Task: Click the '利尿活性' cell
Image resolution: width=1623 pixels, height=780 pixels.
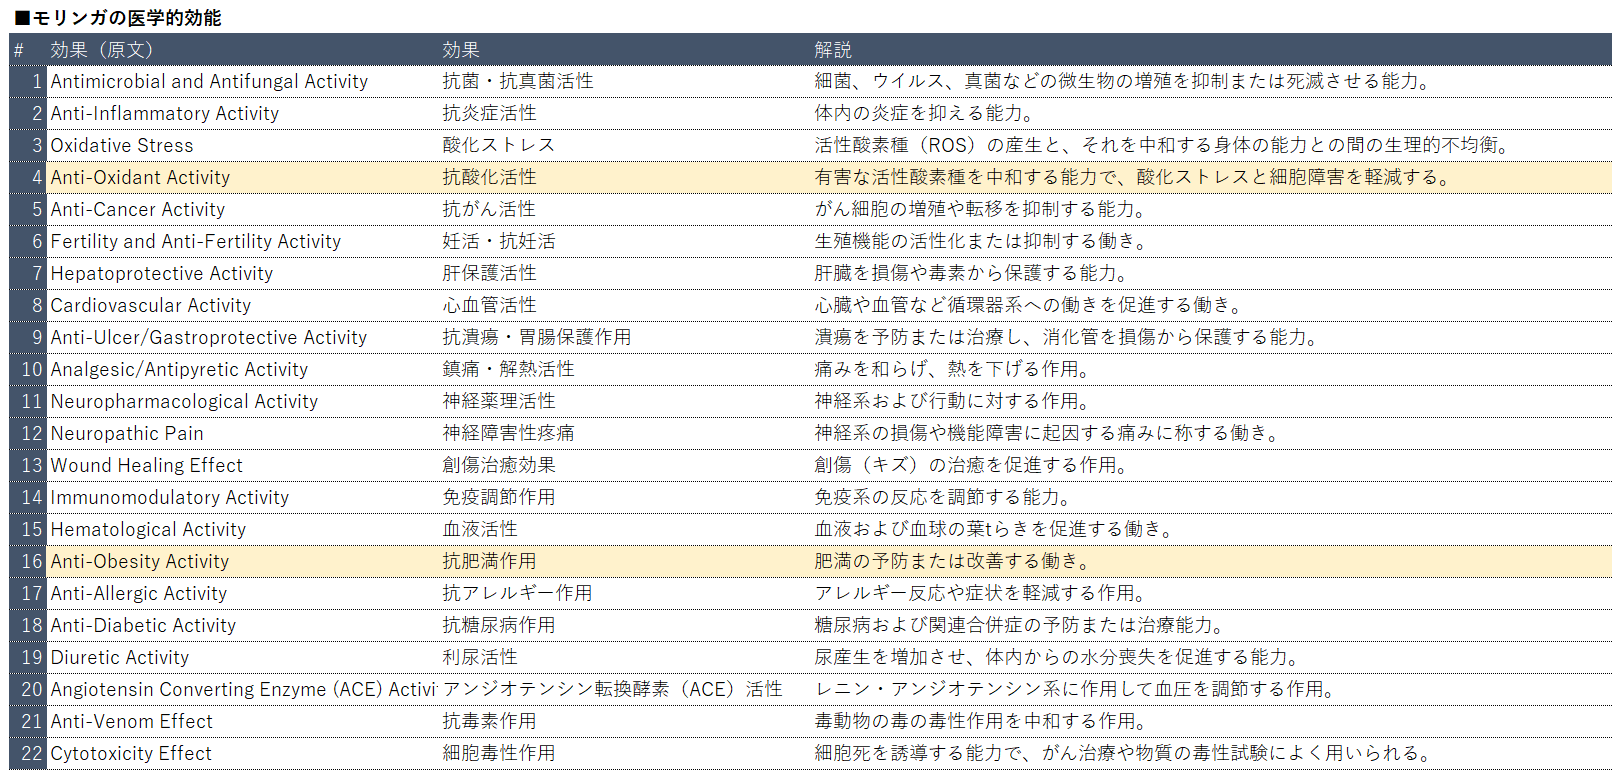Action: coord(625,658)
